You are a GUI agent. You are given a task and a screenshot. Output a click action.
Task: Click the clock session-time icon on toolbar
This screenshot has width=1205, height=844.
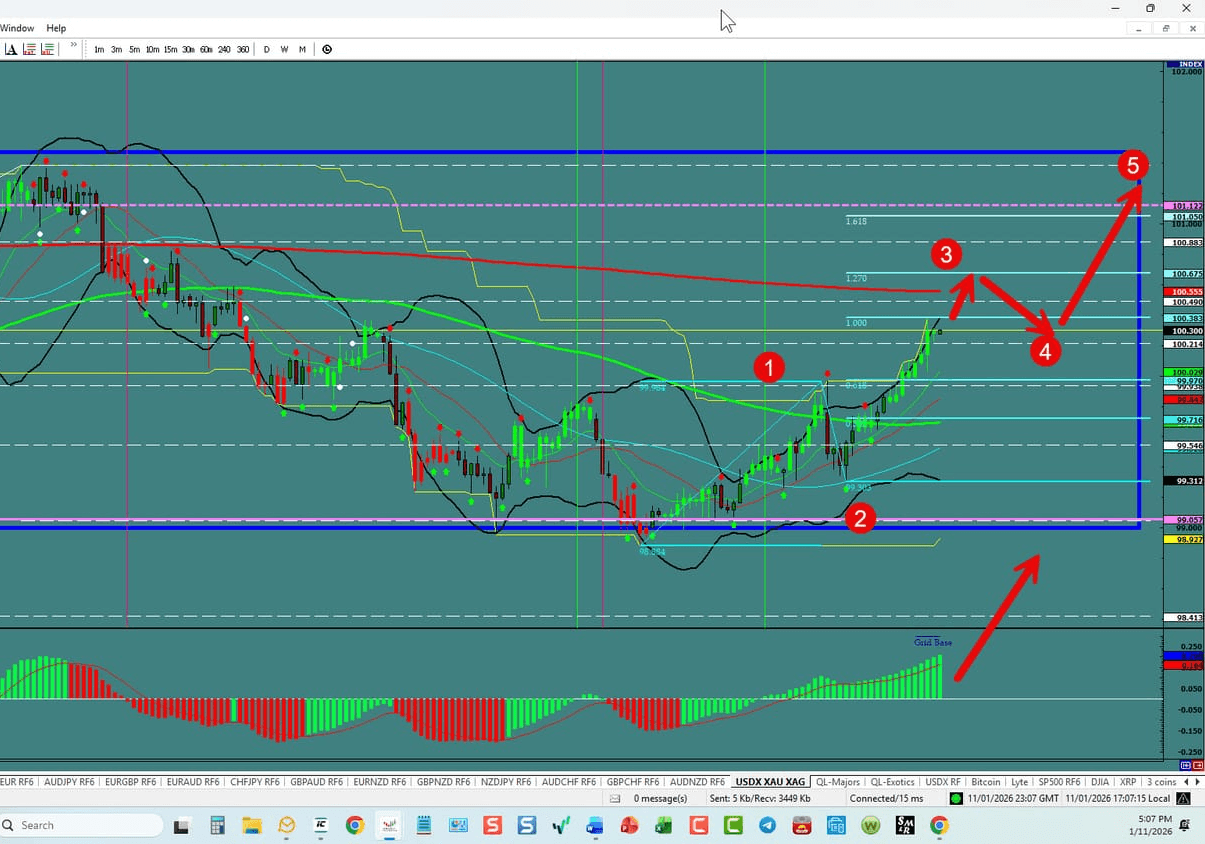coord(327,49)
